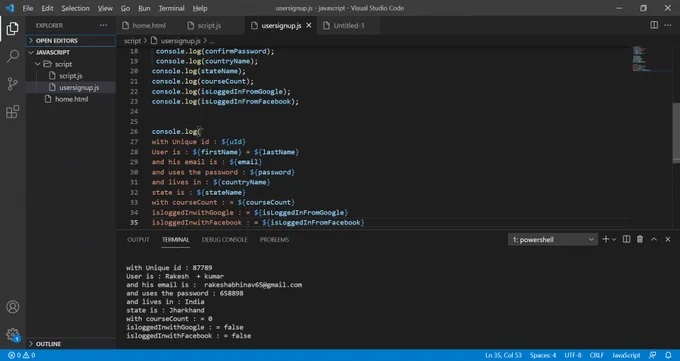Change language mode via JavaScript
The height and width of the screenshot is (361, 680).
[x=626, y=355]
